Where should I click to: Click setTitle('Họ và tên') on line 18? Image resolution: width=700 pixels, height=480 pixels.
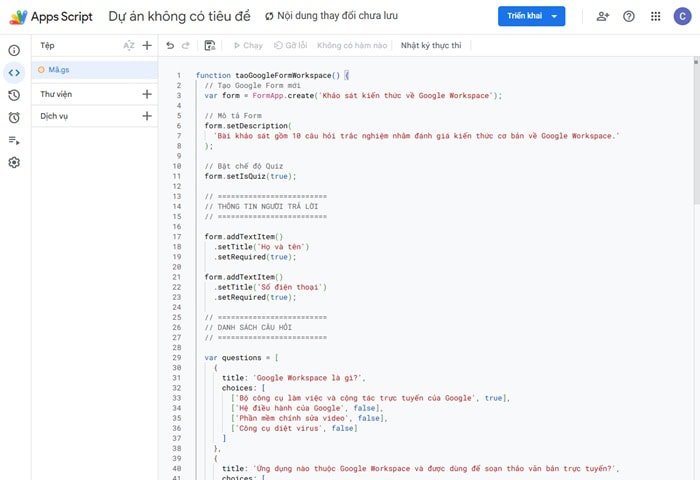click(261, 247)
